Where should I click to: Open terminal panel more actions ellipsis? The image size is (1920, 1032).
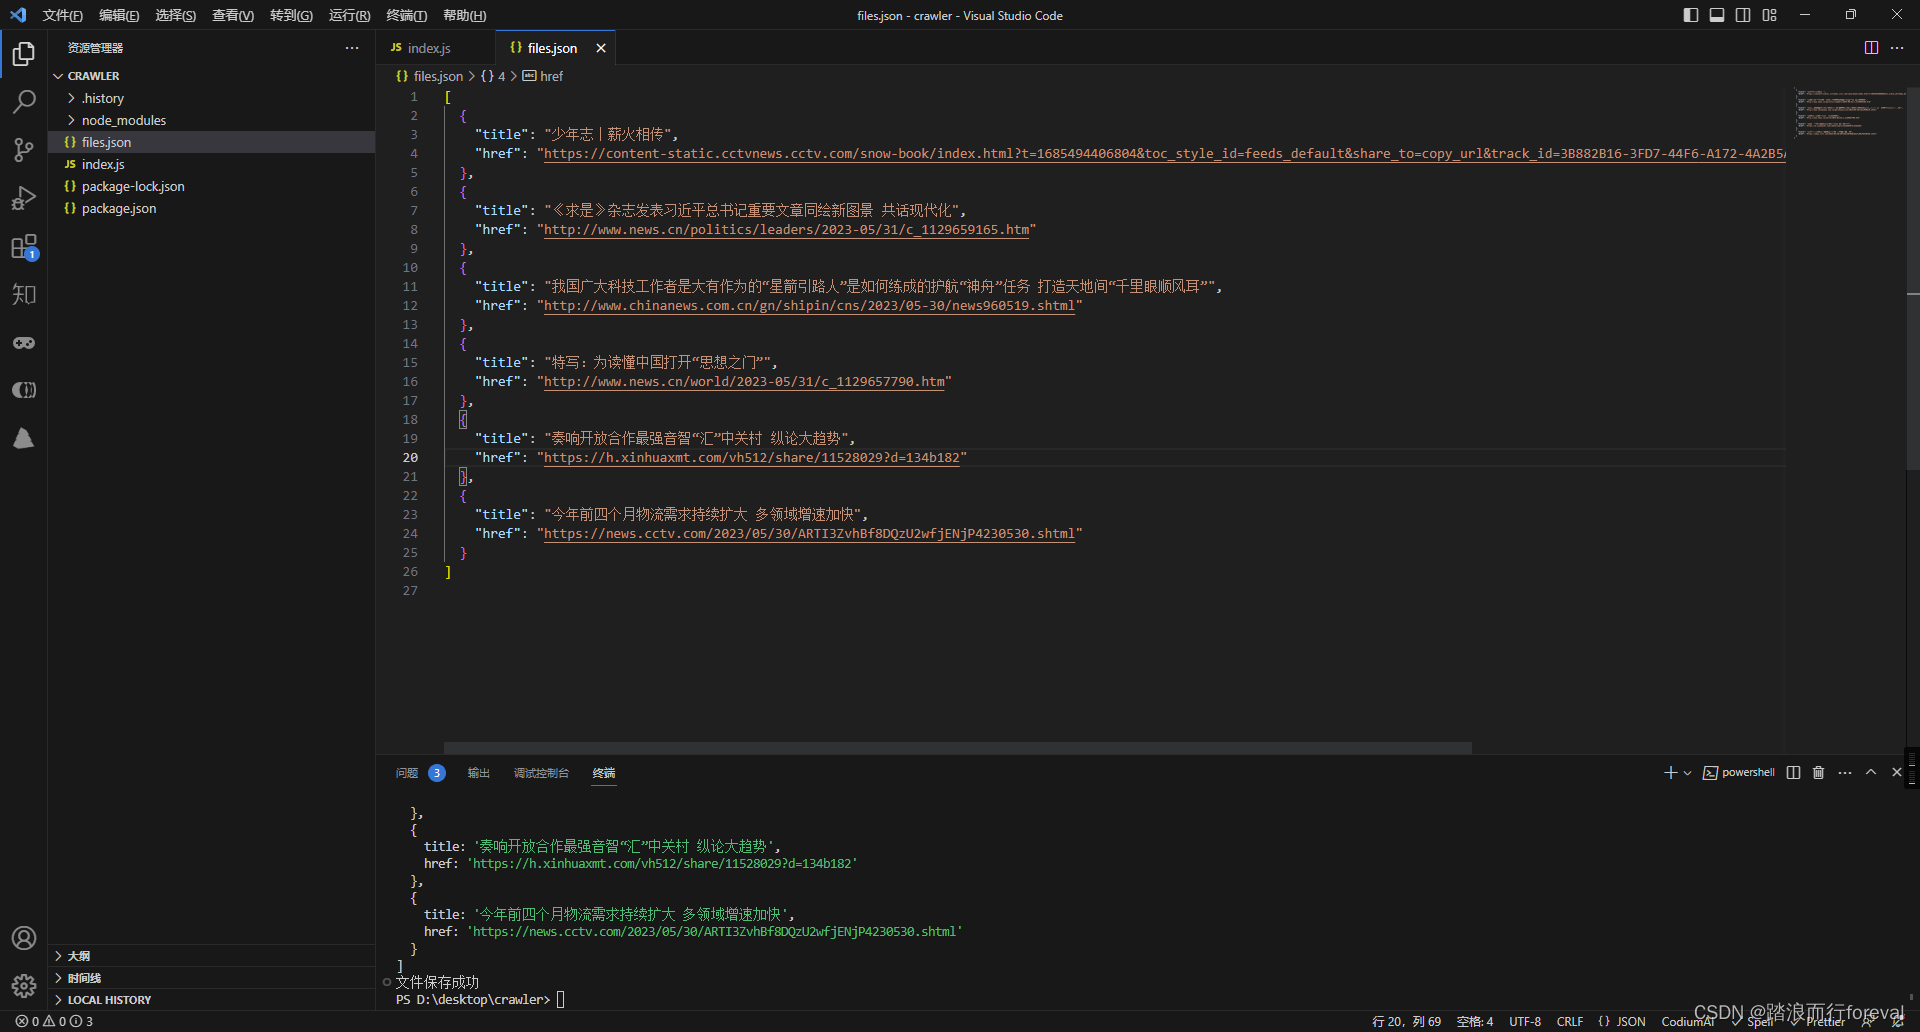tap(1845, 773)
